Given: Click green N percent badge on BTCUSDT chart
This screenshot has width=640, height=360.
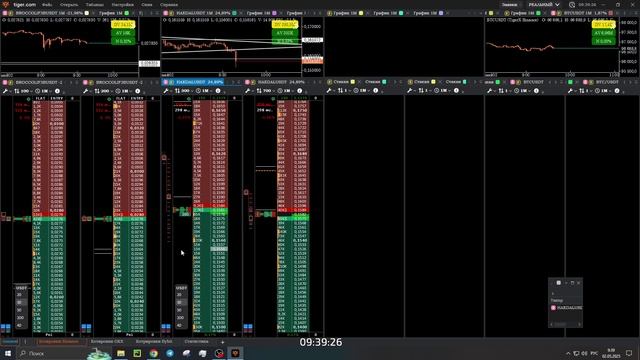Looking at the screenshot, I should point(603,41).
